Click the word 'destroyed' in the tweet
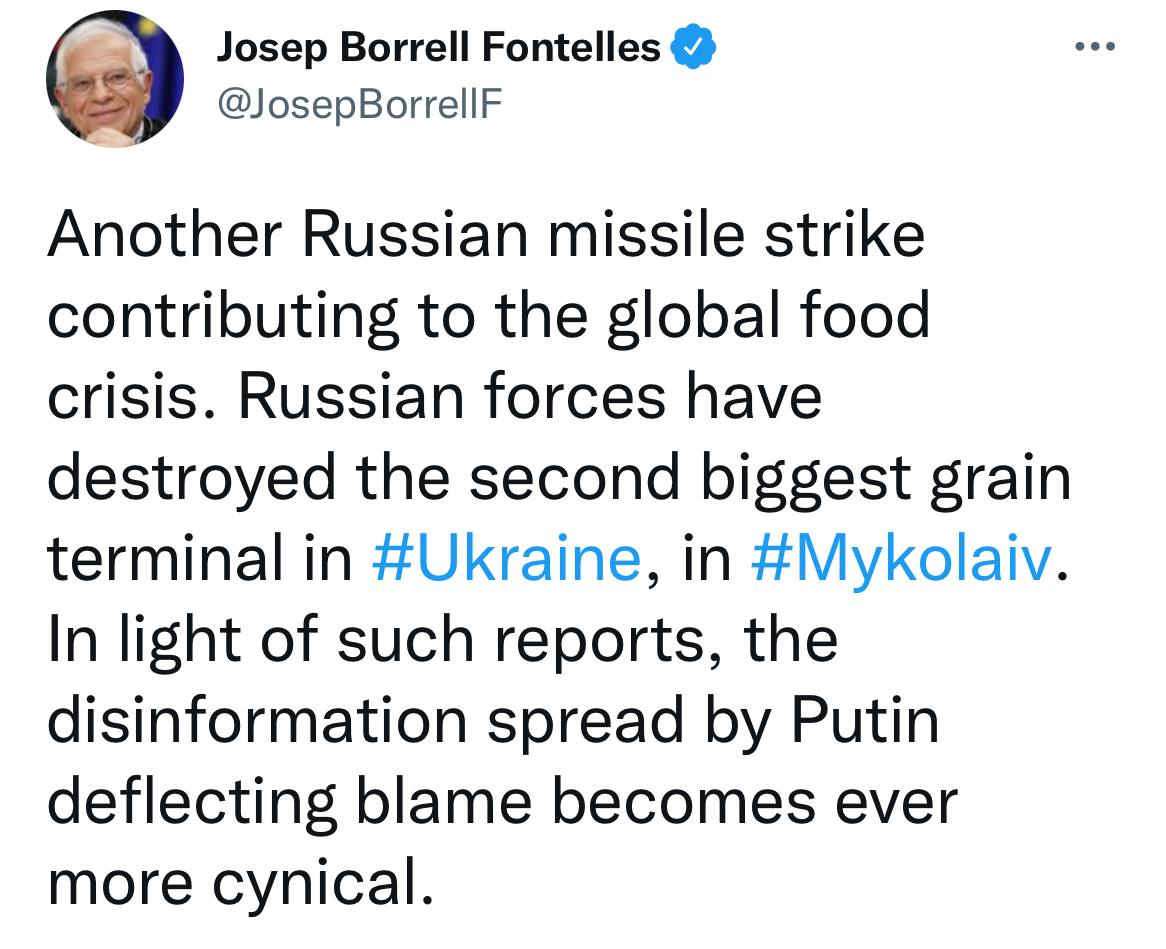Screen dimensions: 1166x949 tap(192, 478)
